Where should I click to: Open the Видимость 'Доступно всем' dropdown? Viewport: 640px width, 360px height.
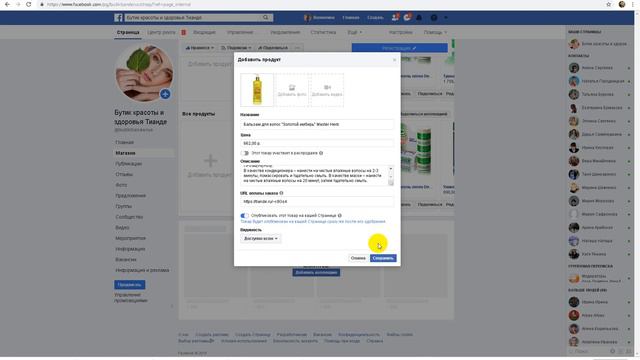coord(260,238)
